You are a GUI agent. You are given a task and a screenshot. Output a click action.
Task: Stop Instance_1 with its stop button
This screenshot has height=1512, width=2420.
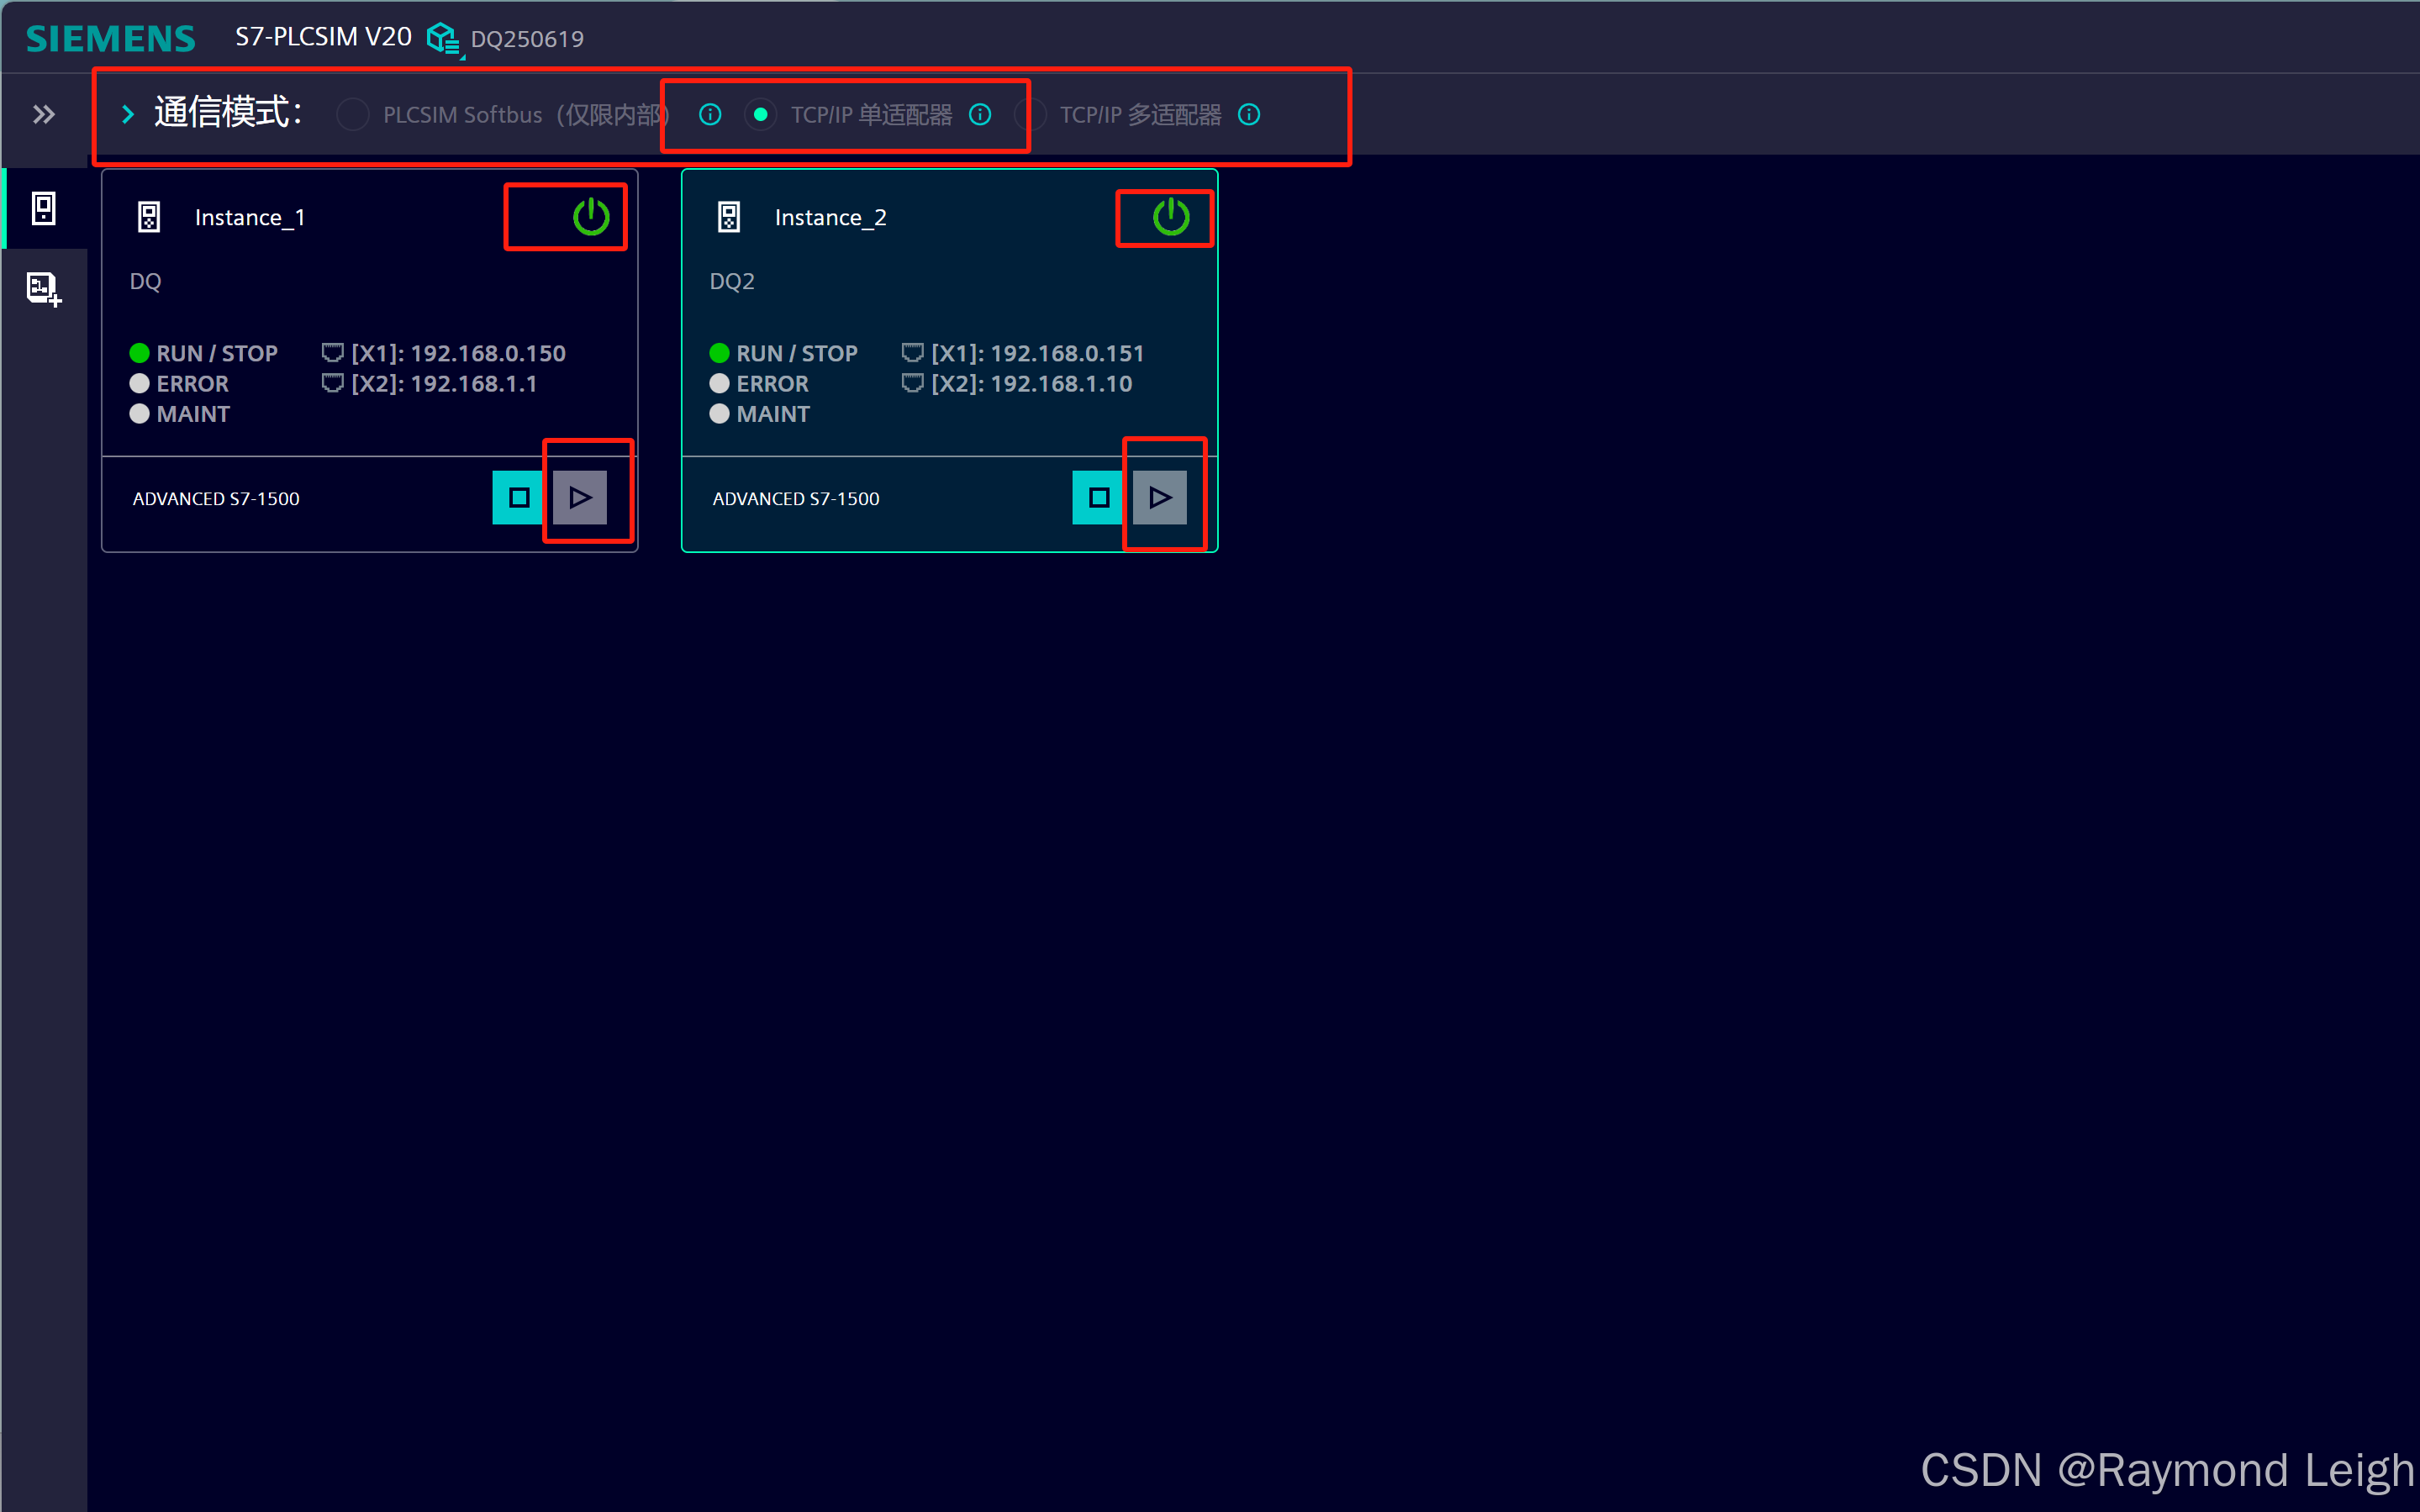tap(517, 496)
